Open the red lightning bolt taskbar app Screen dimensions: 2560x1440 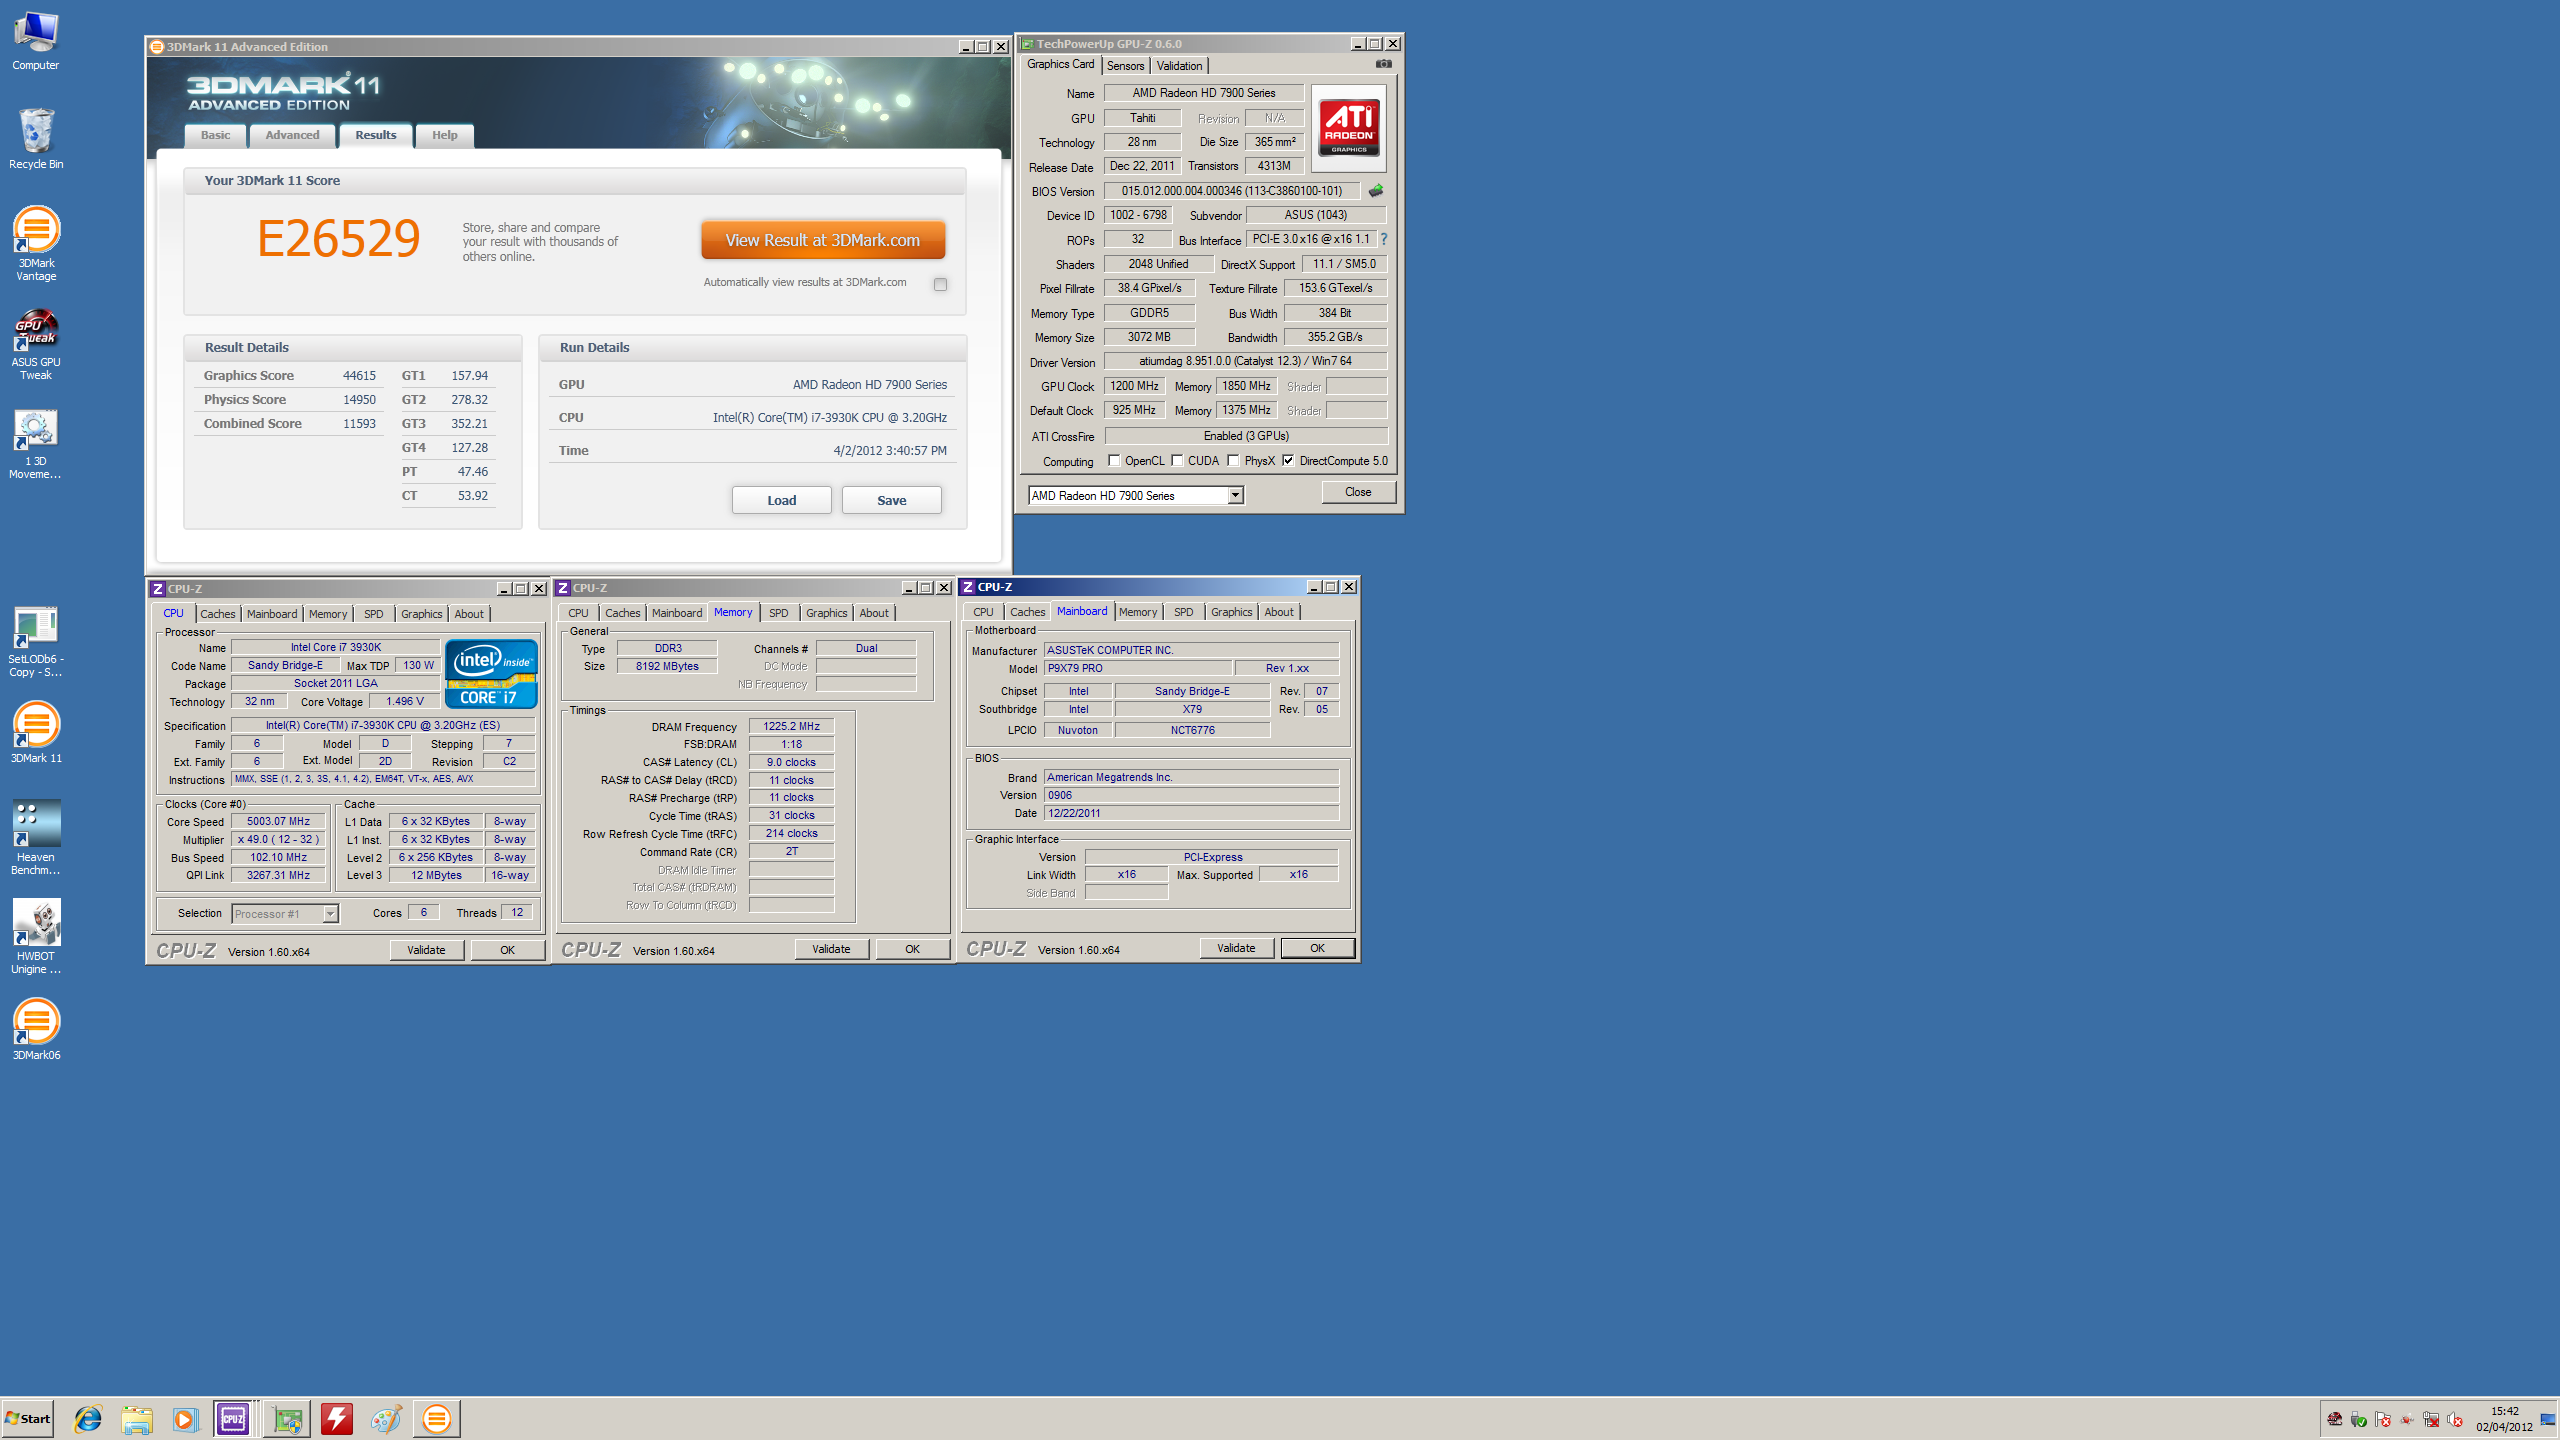337,1419
